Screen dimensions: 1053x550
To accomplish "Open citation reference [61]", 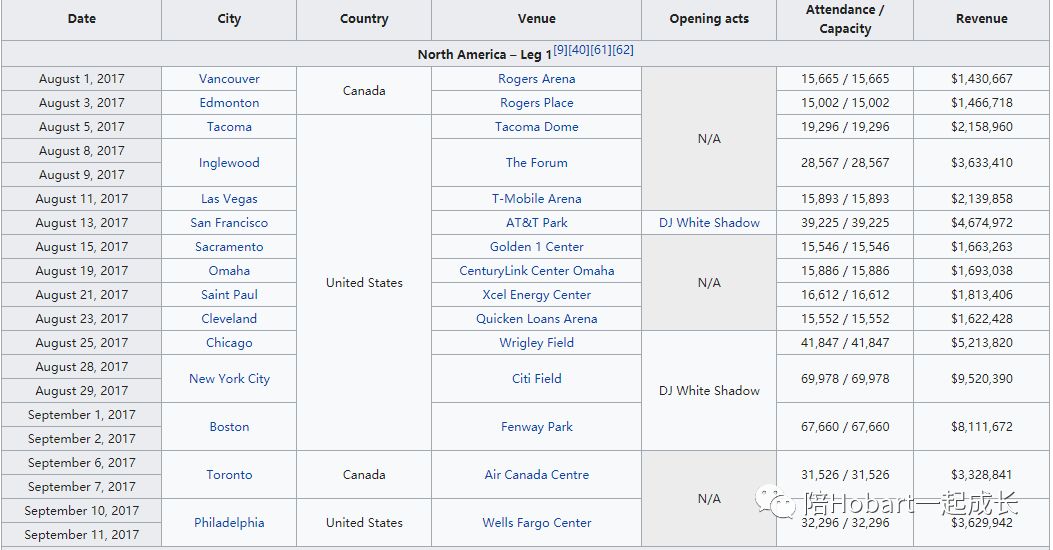I will pos(601,50).
